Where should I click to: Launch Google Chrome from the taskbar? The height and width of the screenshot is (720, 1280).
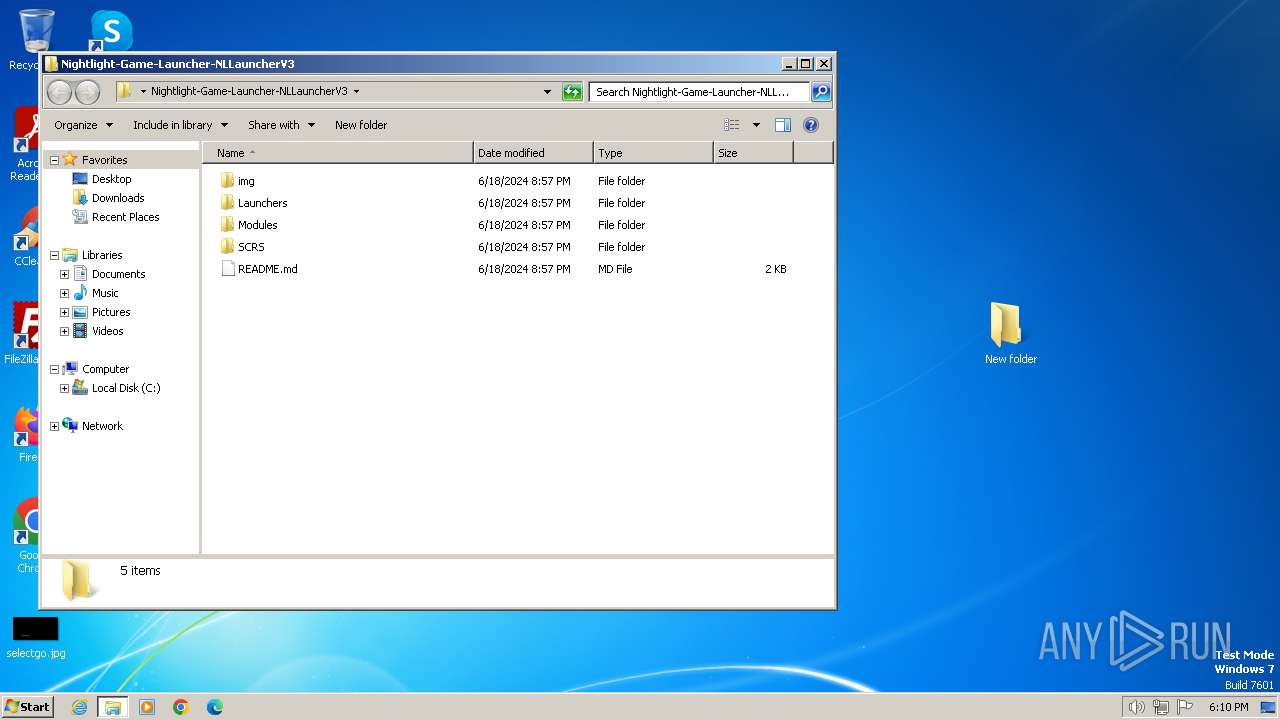pos(181,707)
